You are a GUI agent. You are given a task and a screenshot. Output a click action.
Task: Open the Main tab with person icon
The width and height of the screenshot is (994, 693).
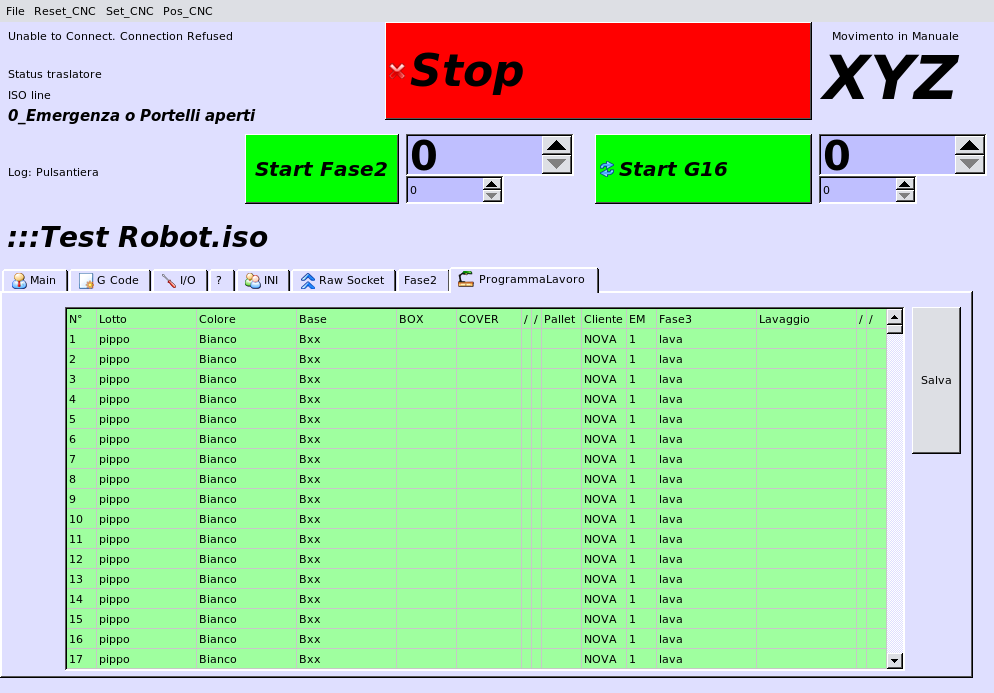[19, 281]
